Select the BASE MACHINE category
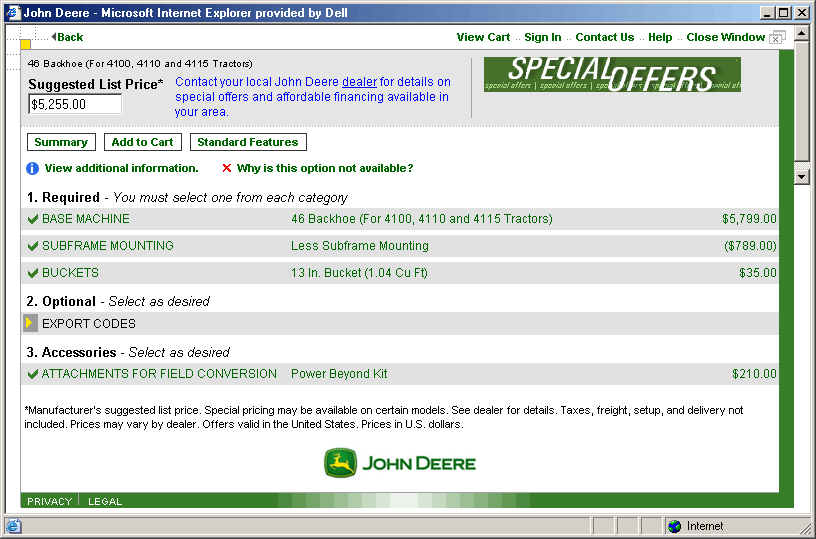This screenshot has height=539, width=816. click(86, 219)
